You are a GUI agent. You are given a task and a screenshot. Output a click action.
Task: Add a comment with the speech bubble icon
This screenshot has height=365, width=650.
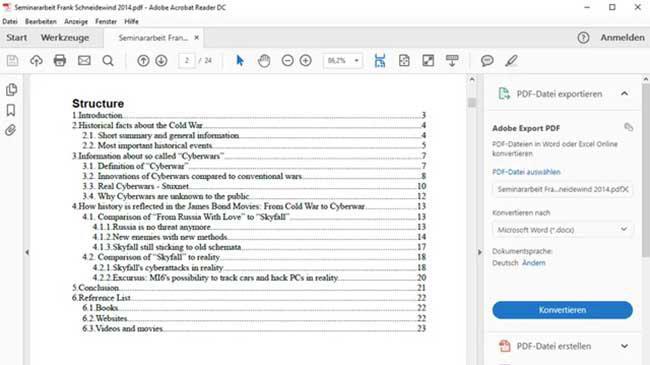click(x=487, y=61)
